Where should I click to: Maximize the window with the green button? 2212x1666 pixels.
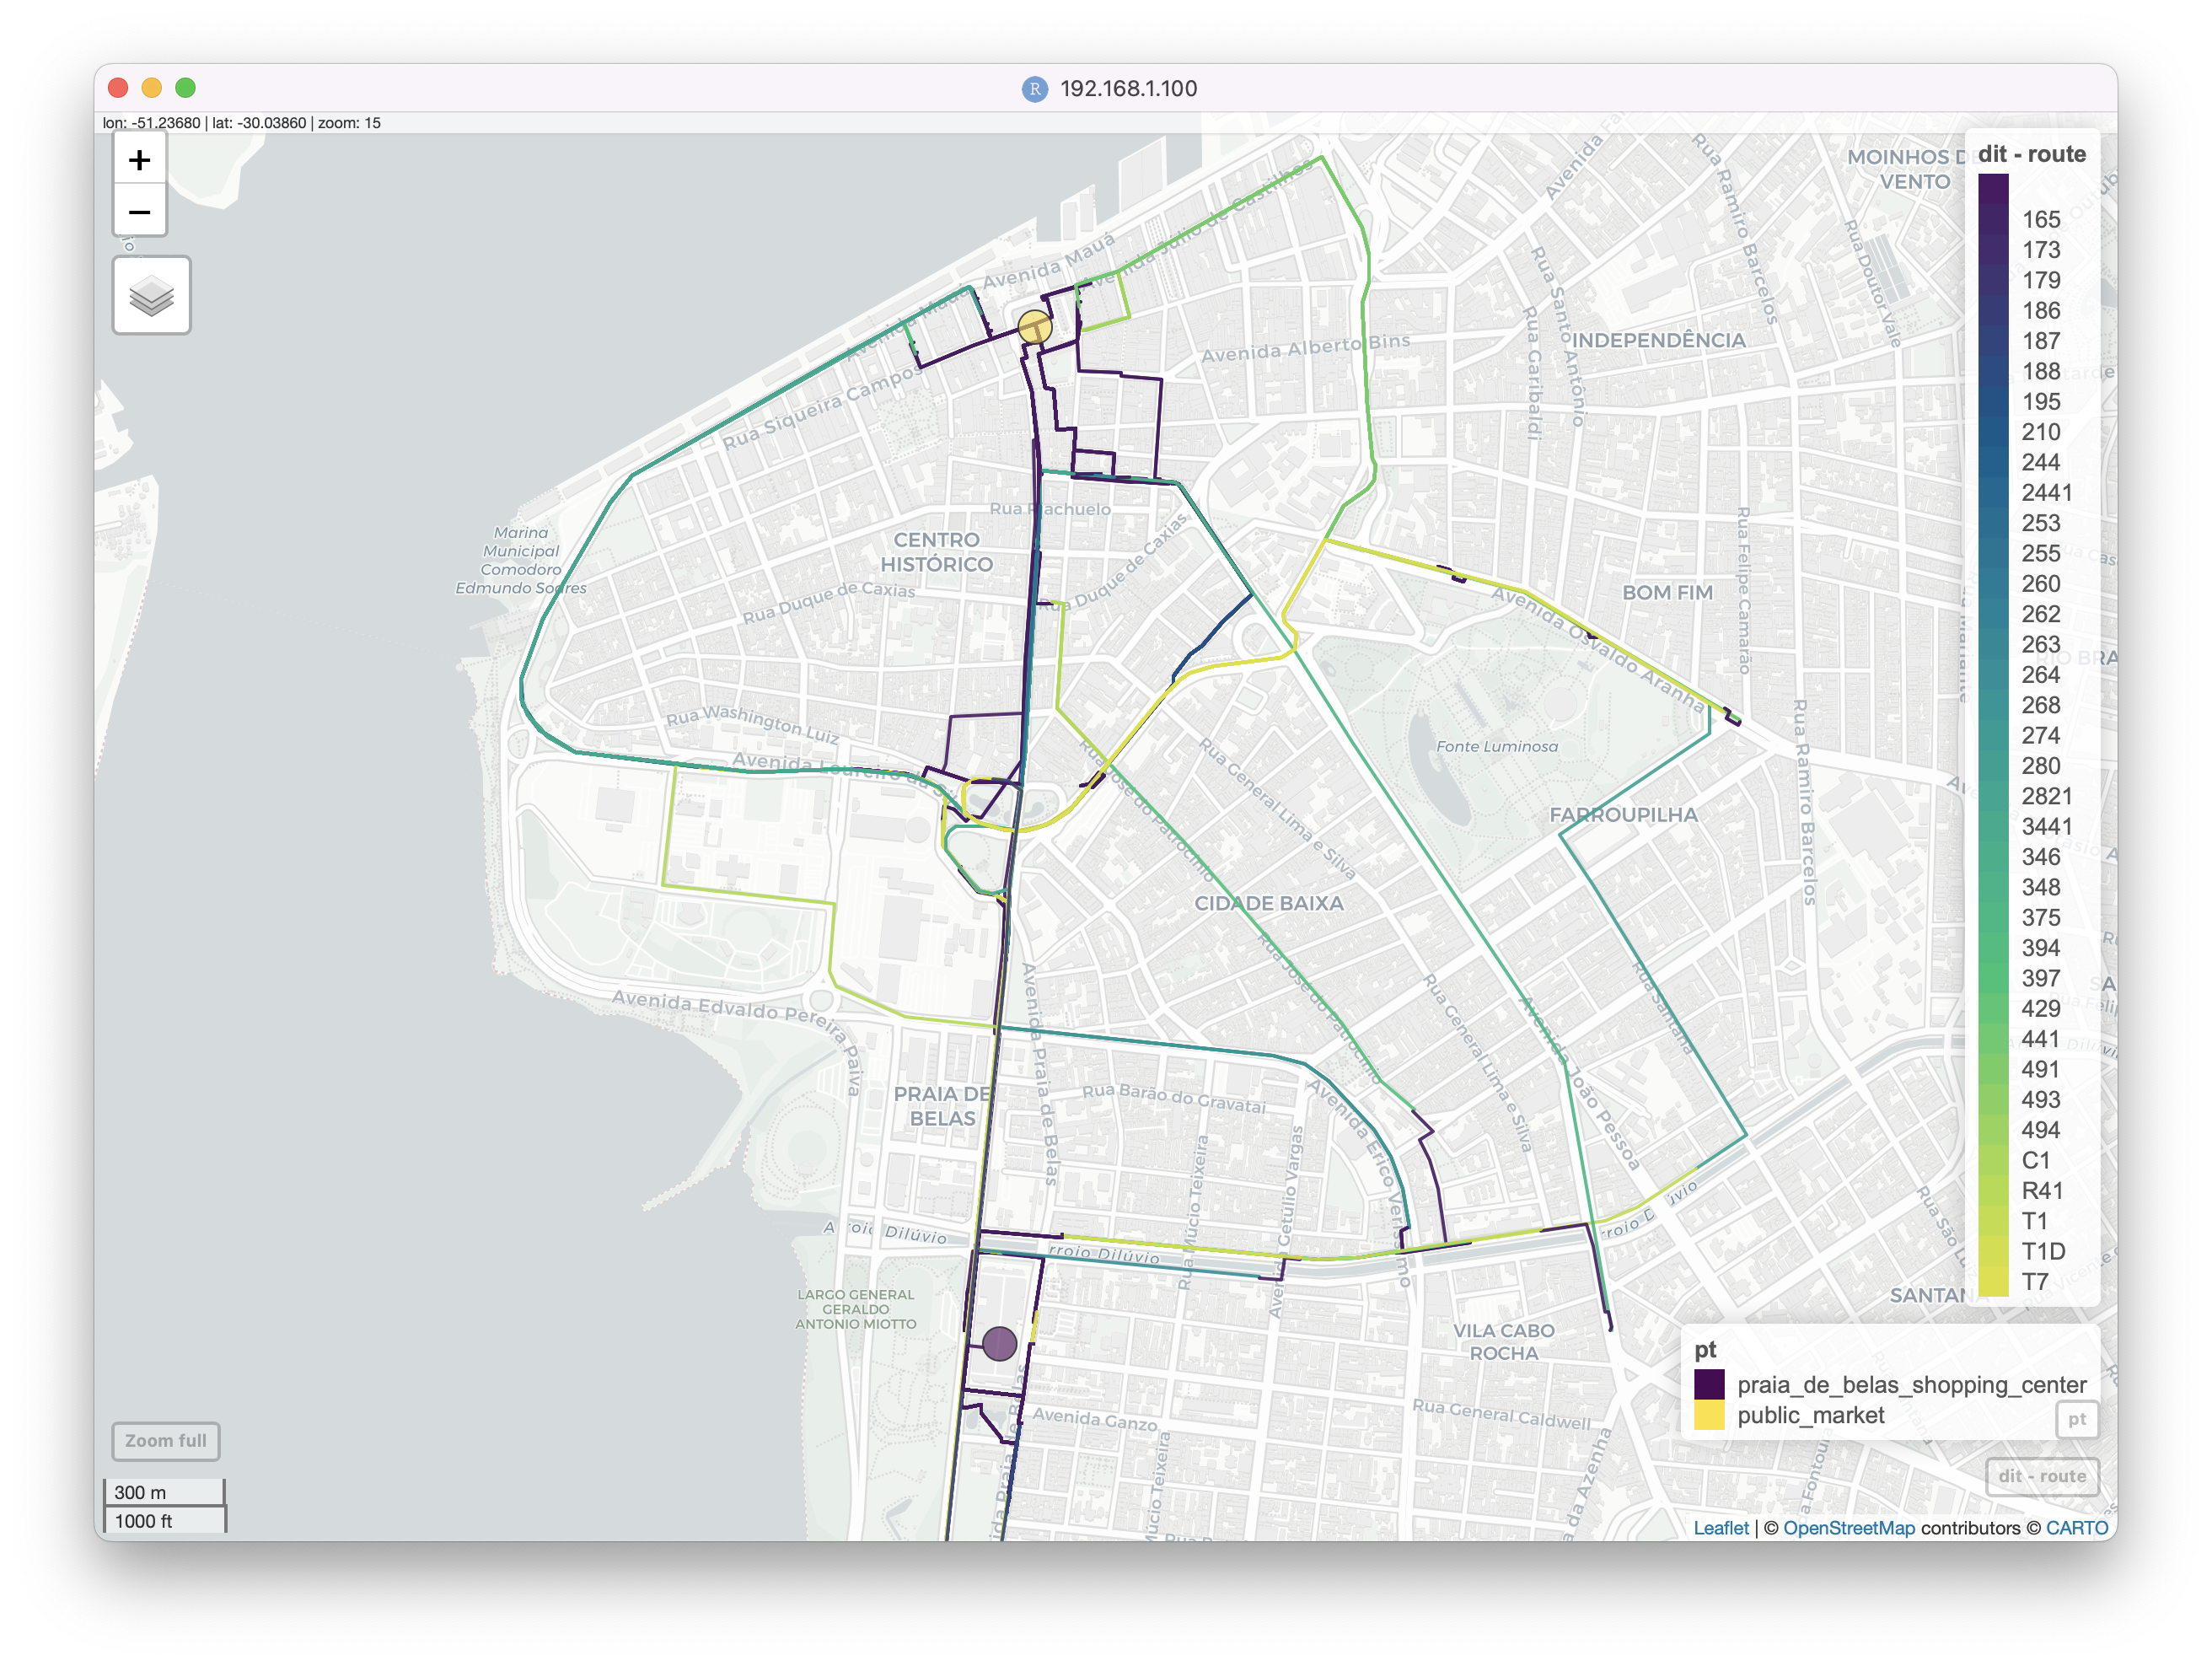coord(185,88)
